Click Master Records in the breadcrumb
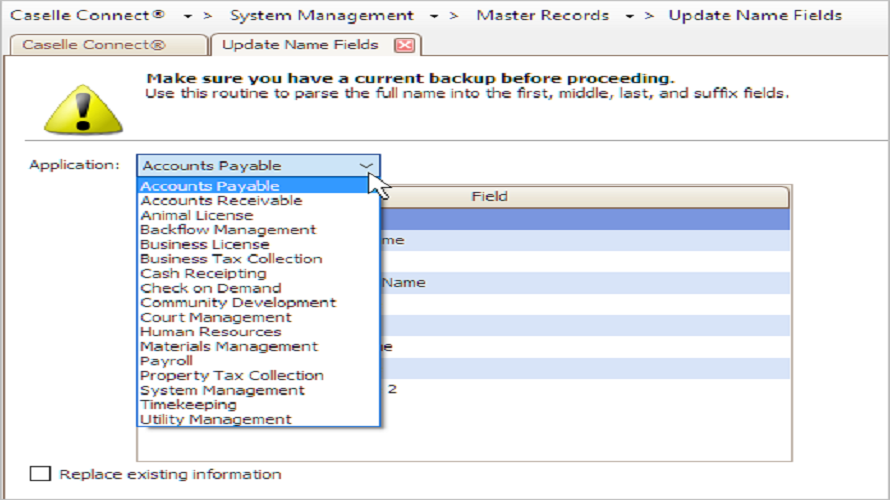Viewport: 890px width, 500px height. [x=542, y=15]
